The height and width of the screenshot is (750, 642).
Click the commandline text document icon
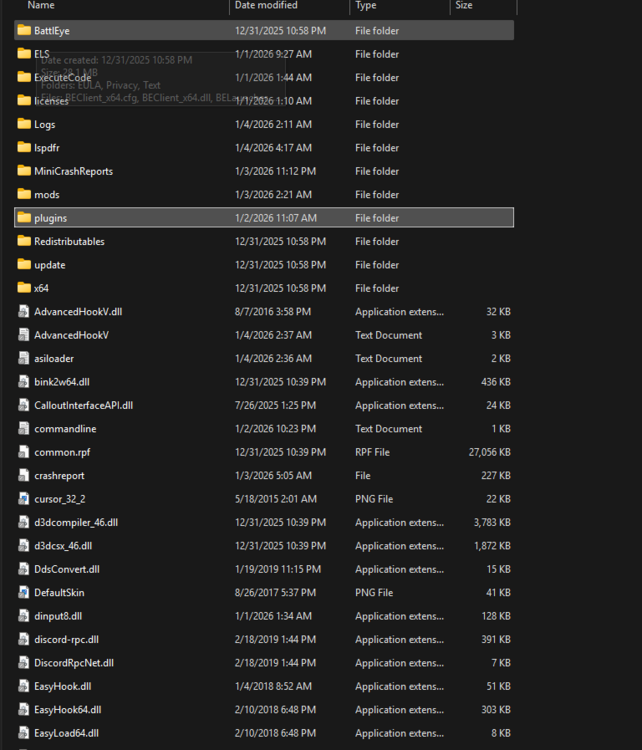pyautogui.click(x=23, y=429)
